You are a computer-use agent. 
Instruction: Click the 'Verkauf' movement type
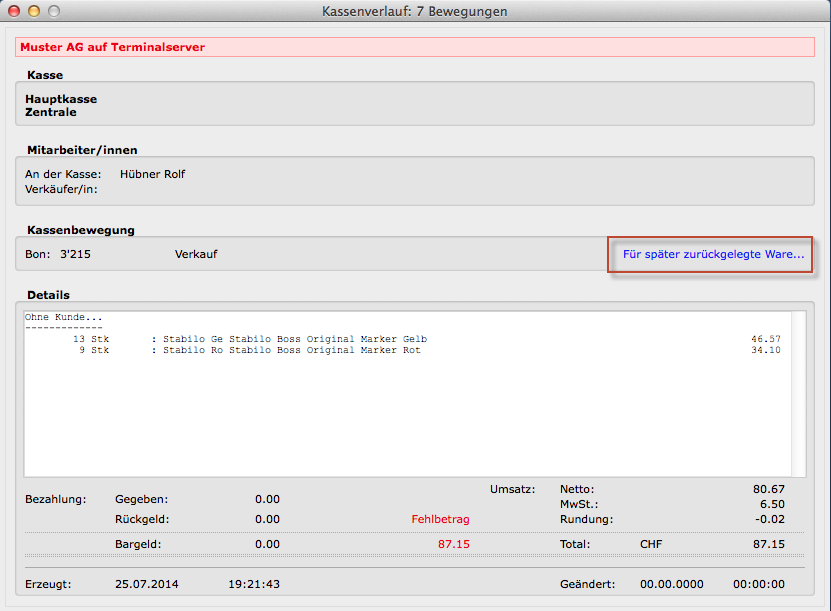tap(195, 254)
